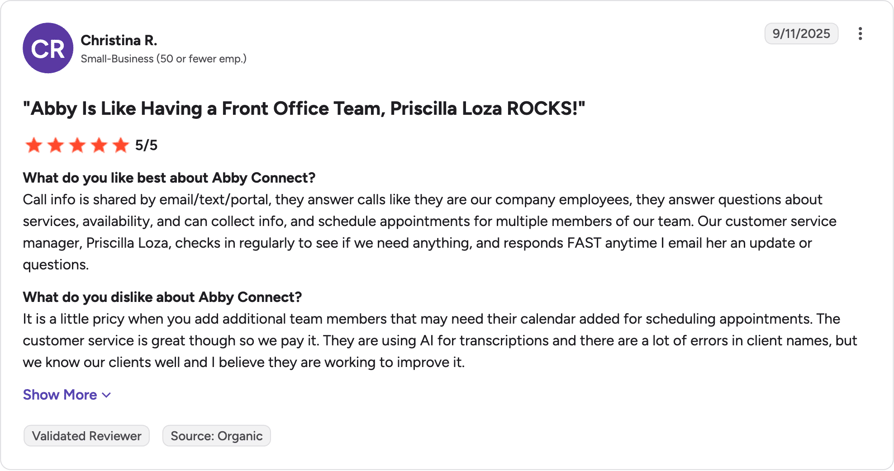Click the paragraph beginning 'It is a little pricy'
Screen dimensions: 894x471
point(440,340)
